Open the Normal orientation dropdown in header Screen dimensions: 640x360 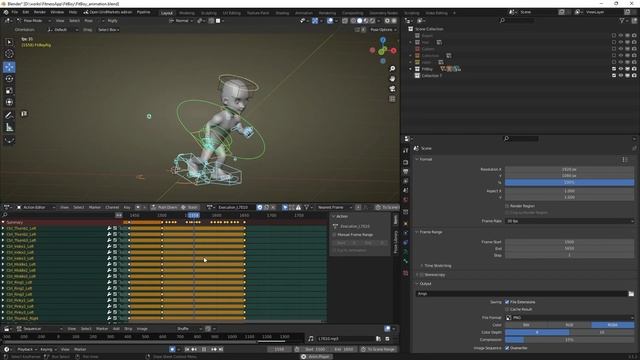[x=181, y=20]
